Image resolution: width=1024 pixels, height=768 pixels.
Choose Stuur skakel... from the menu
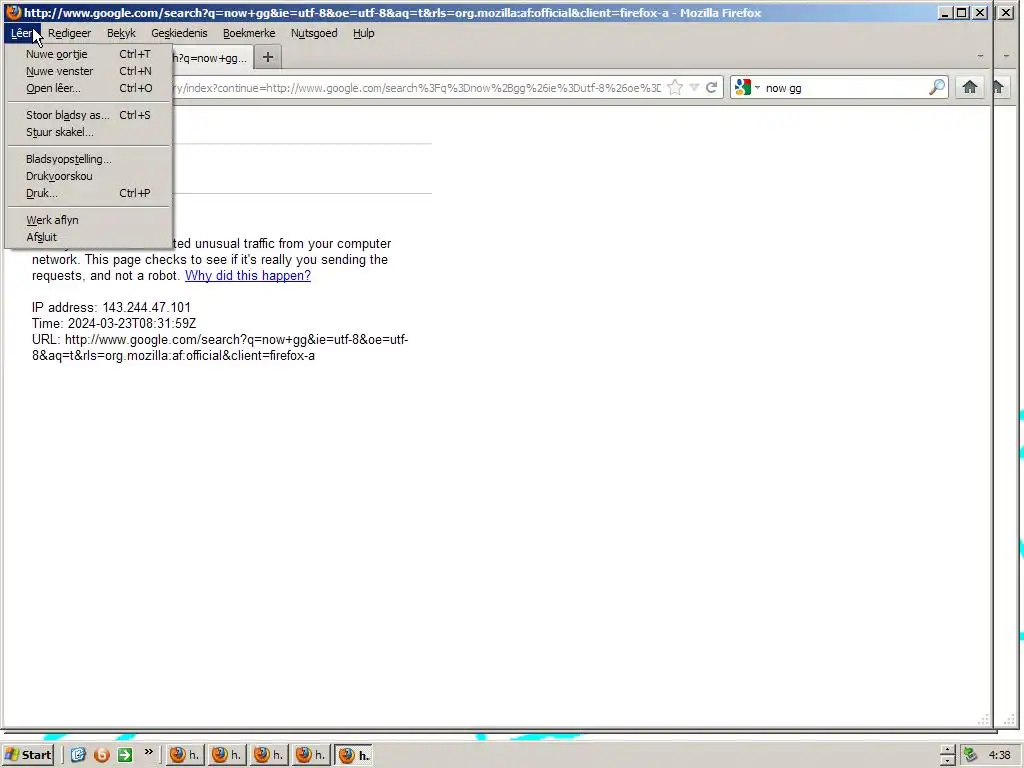88,132
